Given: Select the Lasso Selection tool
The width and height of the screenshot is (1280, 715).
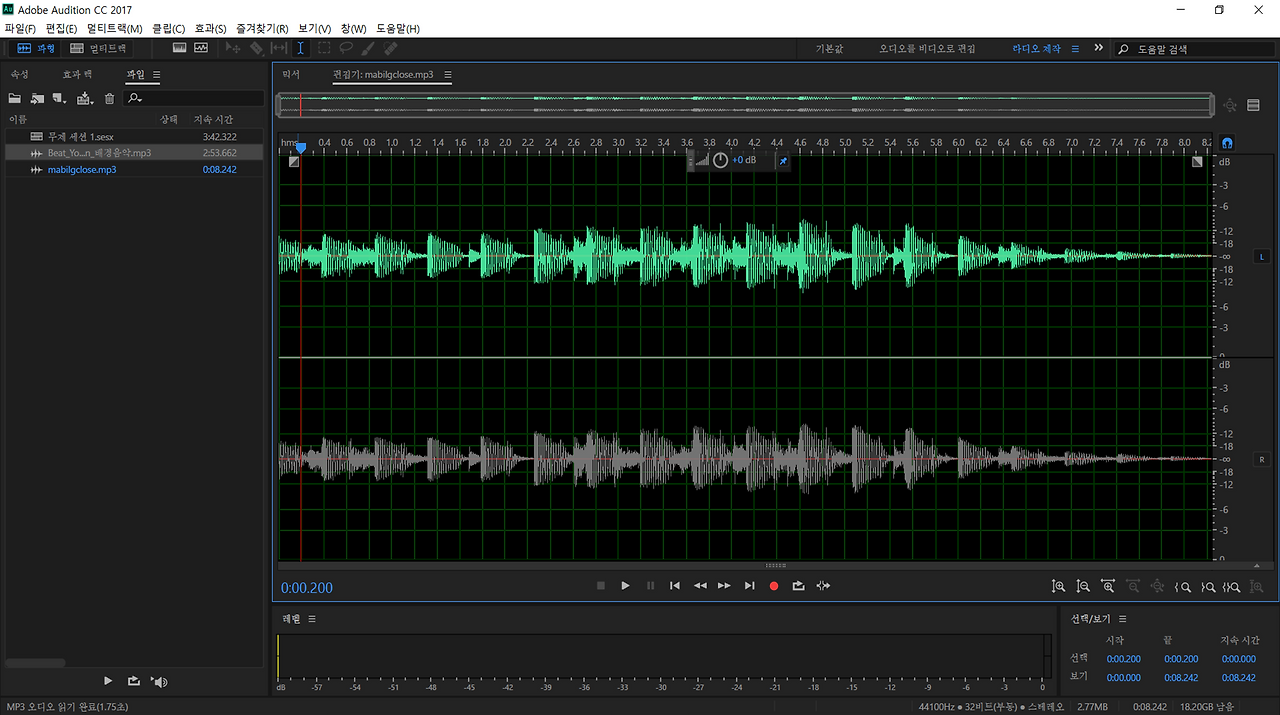Looking at the screenshot, I should (346, 48).
